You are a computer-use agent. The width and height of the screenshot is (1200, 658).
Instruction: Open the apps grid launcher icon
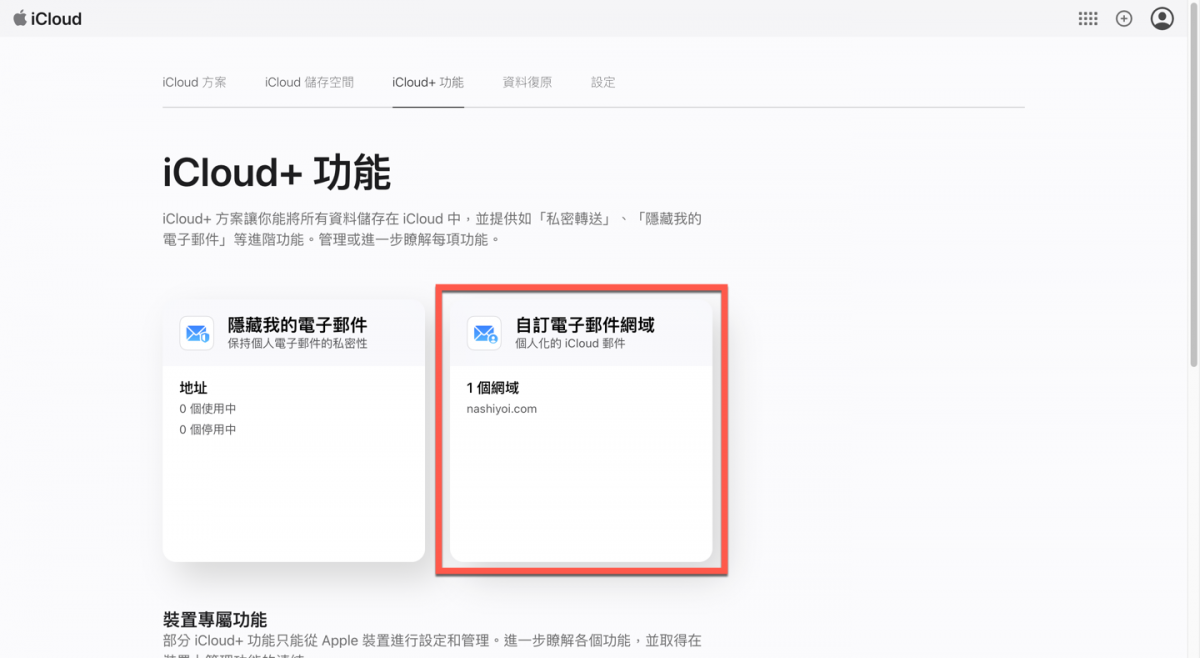click(x=1088, y=18)
